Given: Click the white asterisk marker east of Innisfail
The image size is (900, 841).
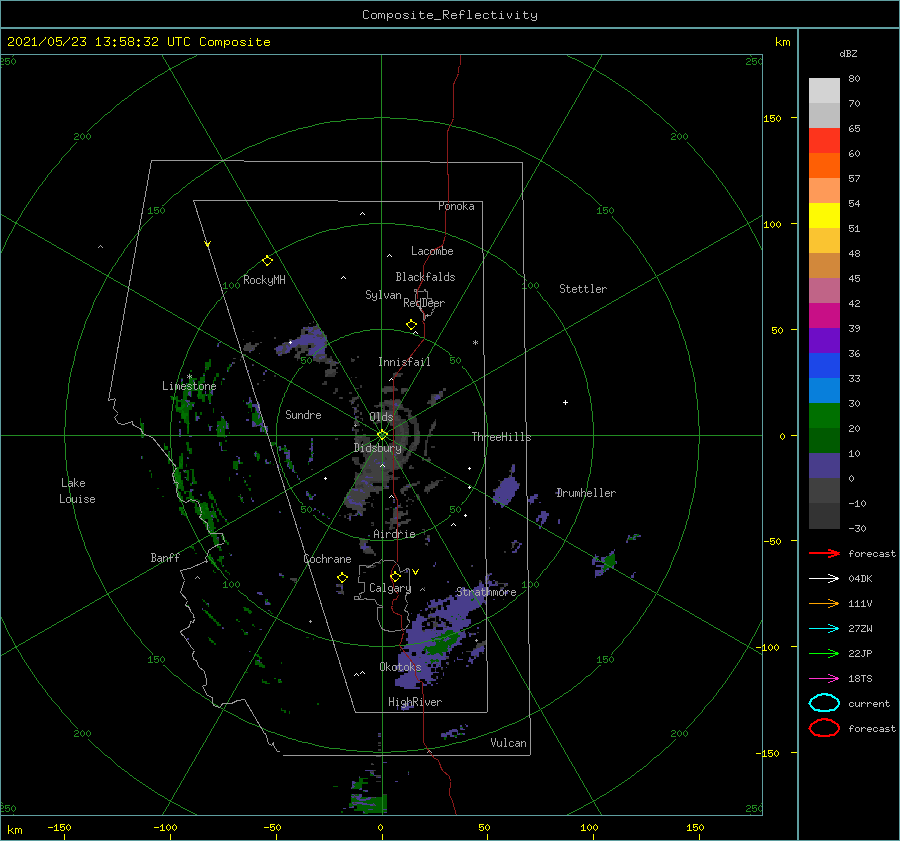Looking at the screenshot, I should point(475,343).
